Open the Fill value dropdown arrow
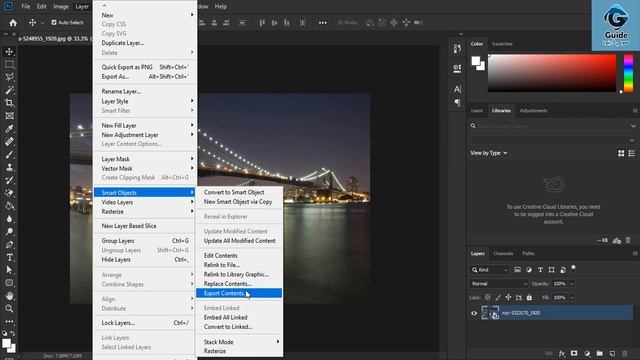Screen dimensions: 640x360 click(572, 298)
